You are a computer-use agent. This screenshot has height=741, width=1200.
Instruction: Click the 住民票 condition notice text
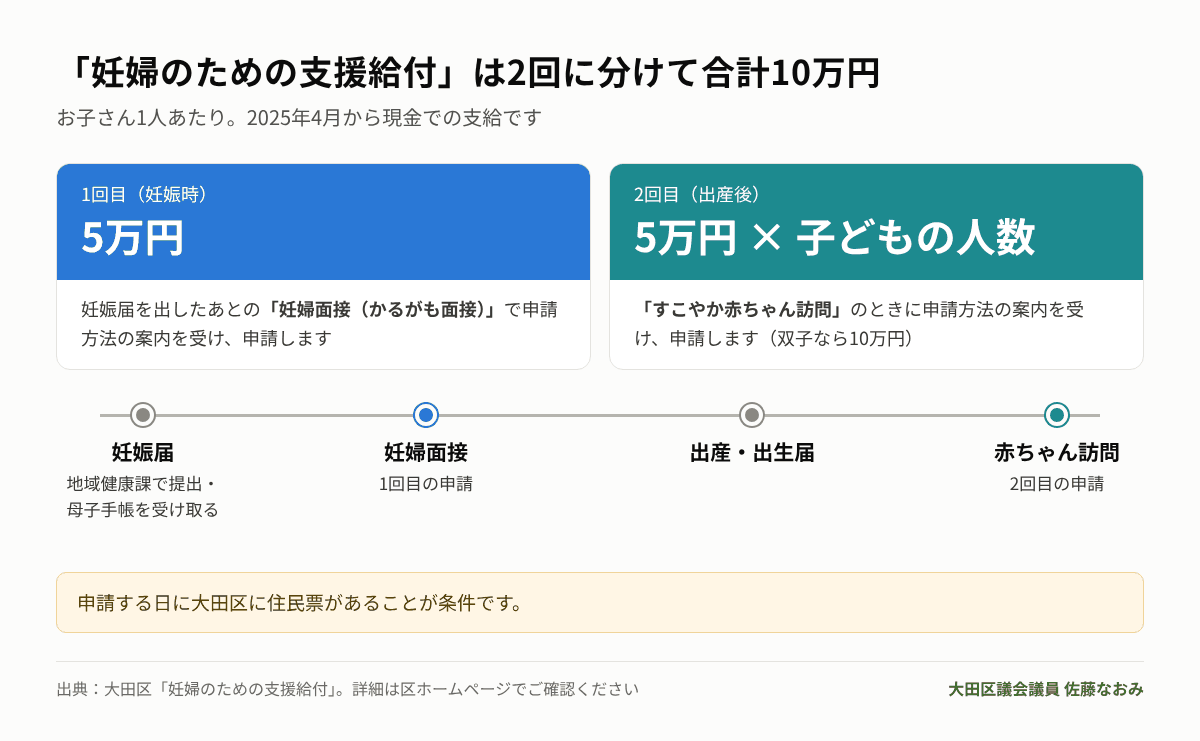tap(301, 603)
